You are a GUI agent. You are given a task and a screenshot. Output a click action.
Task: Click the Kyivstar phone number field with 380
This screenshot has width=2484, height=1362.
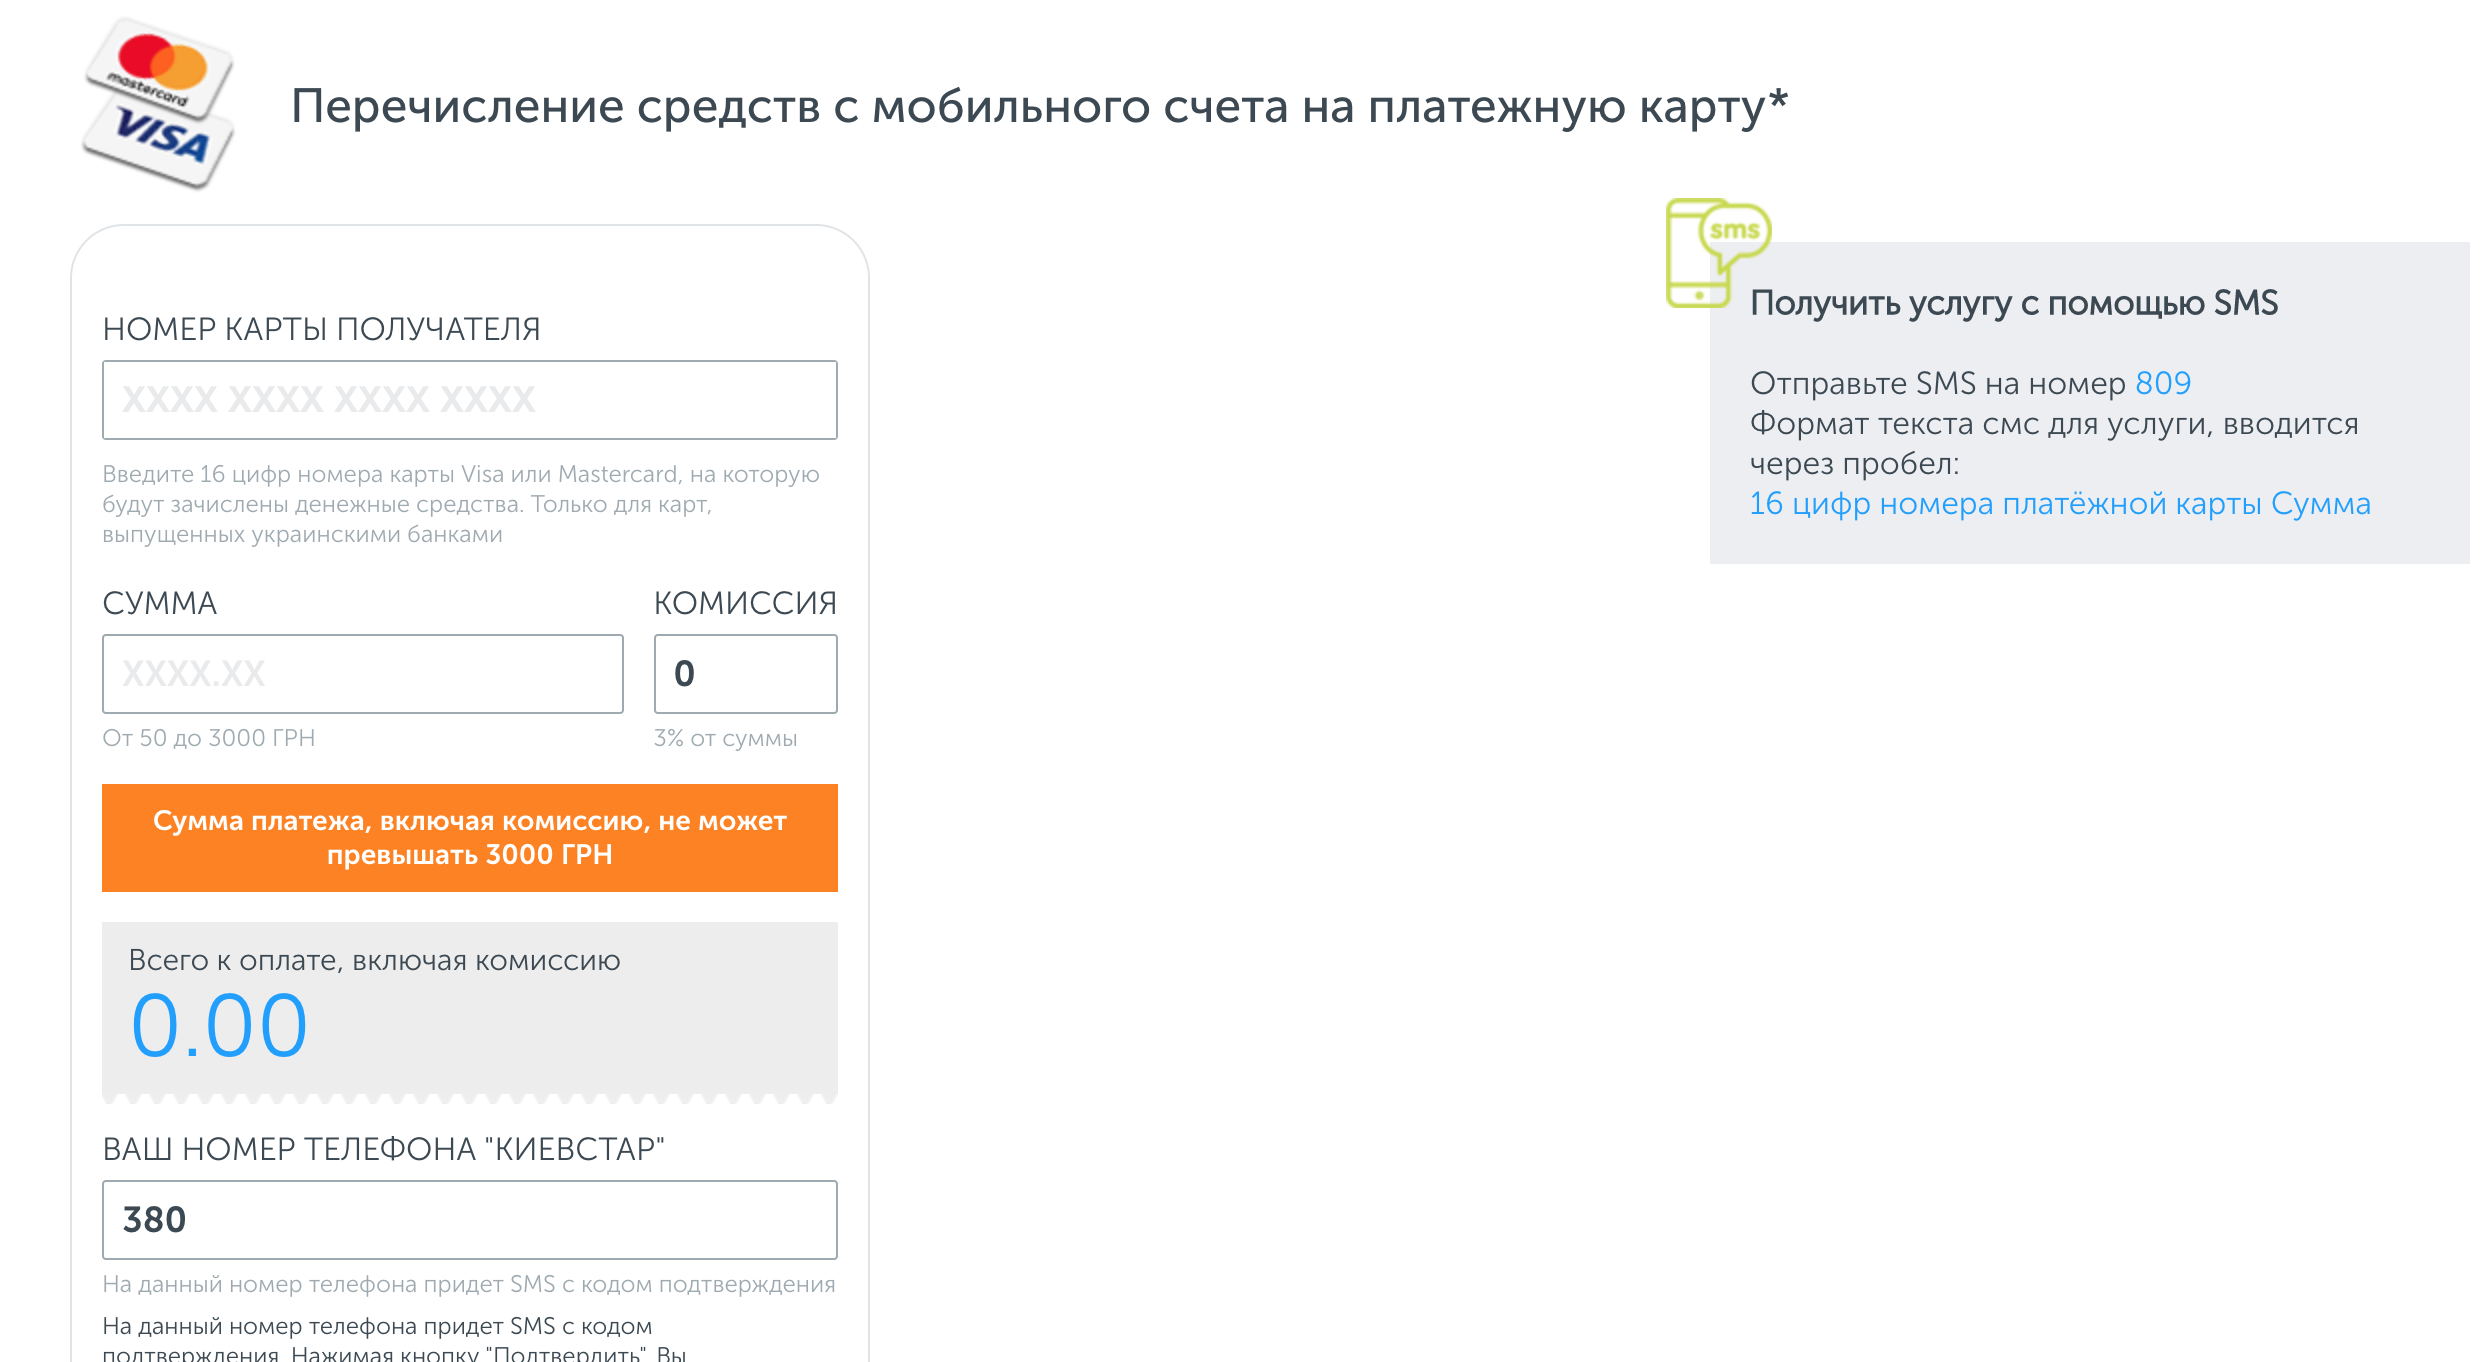470,1220
